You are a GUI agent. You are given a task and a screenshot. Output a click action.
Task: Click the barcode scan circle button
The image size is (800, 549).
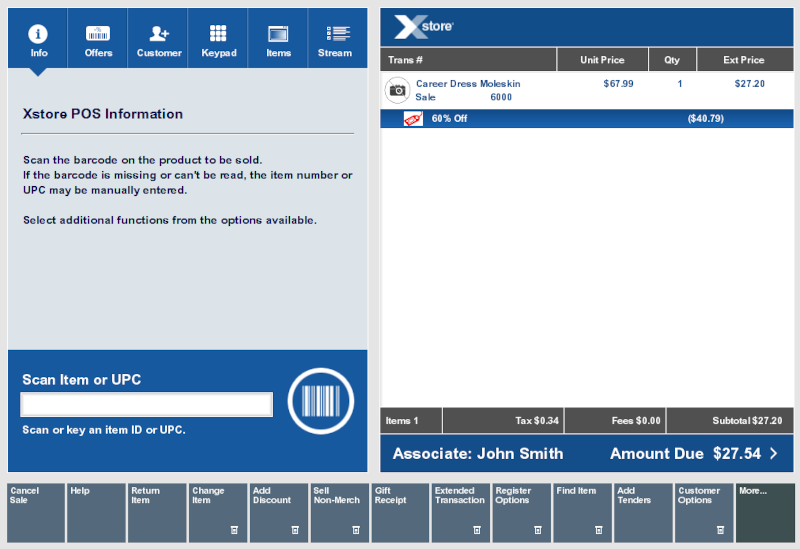click(321, 401)
